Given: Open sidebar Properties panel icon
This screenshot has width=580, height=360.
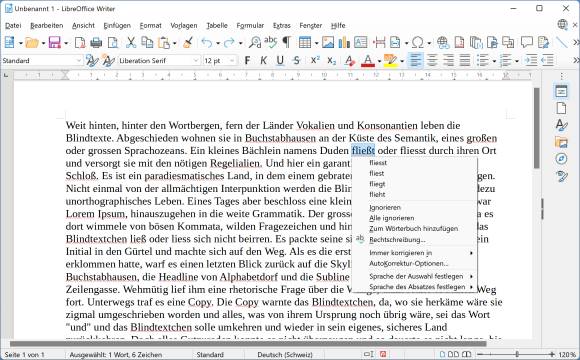Looking at the screenshot, I should pyautogui.click(x=561, y=91).
